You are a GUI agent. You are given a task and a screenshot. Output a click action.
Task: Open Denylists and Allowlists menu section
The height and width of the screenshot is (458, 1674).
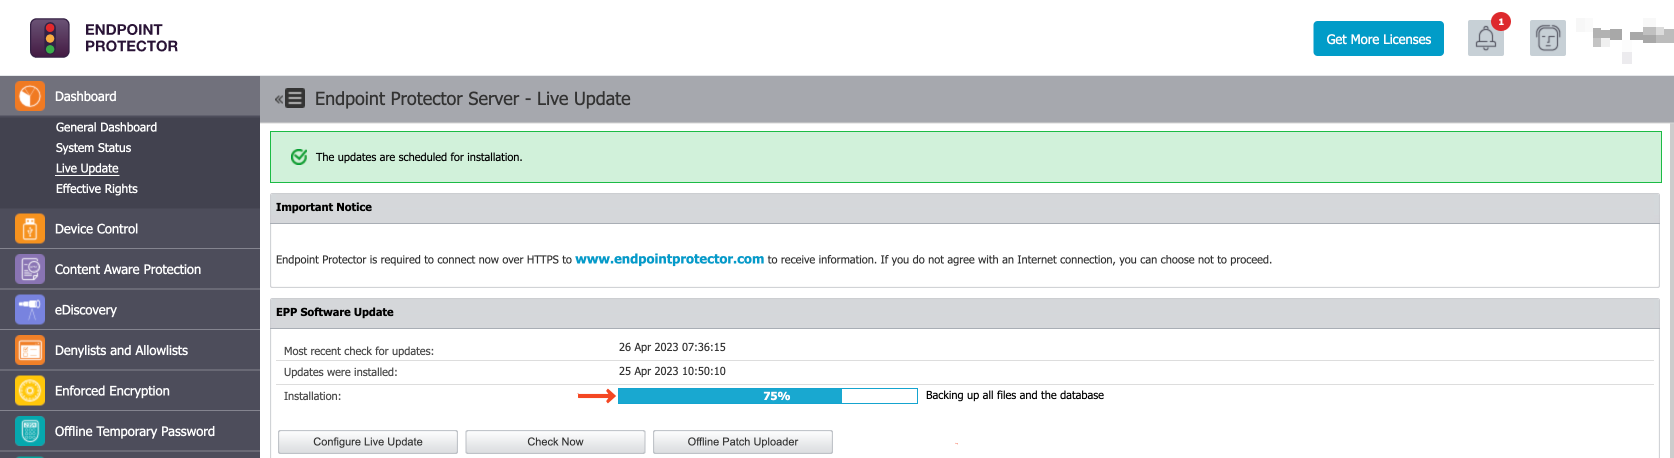(130, 350)
